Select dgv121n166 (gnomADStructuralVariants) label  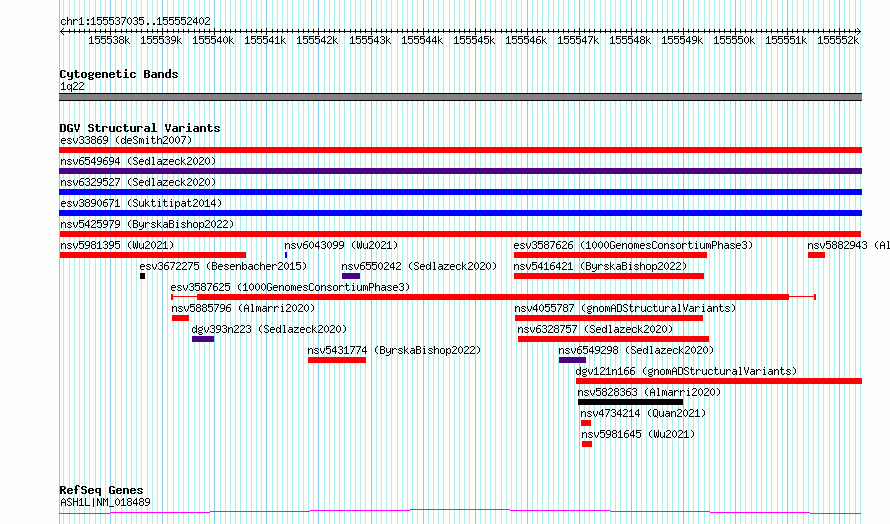[x=686, y=371]
